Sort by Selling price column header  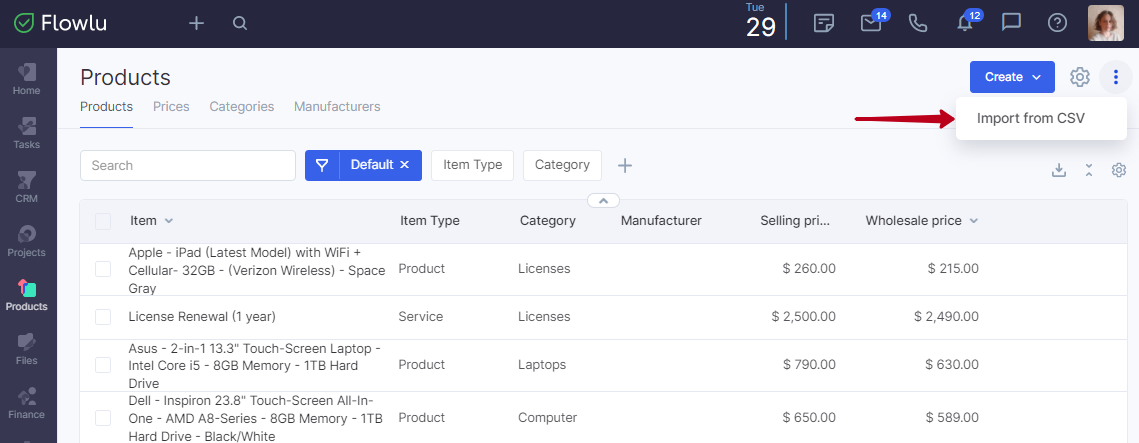(795, 221)
